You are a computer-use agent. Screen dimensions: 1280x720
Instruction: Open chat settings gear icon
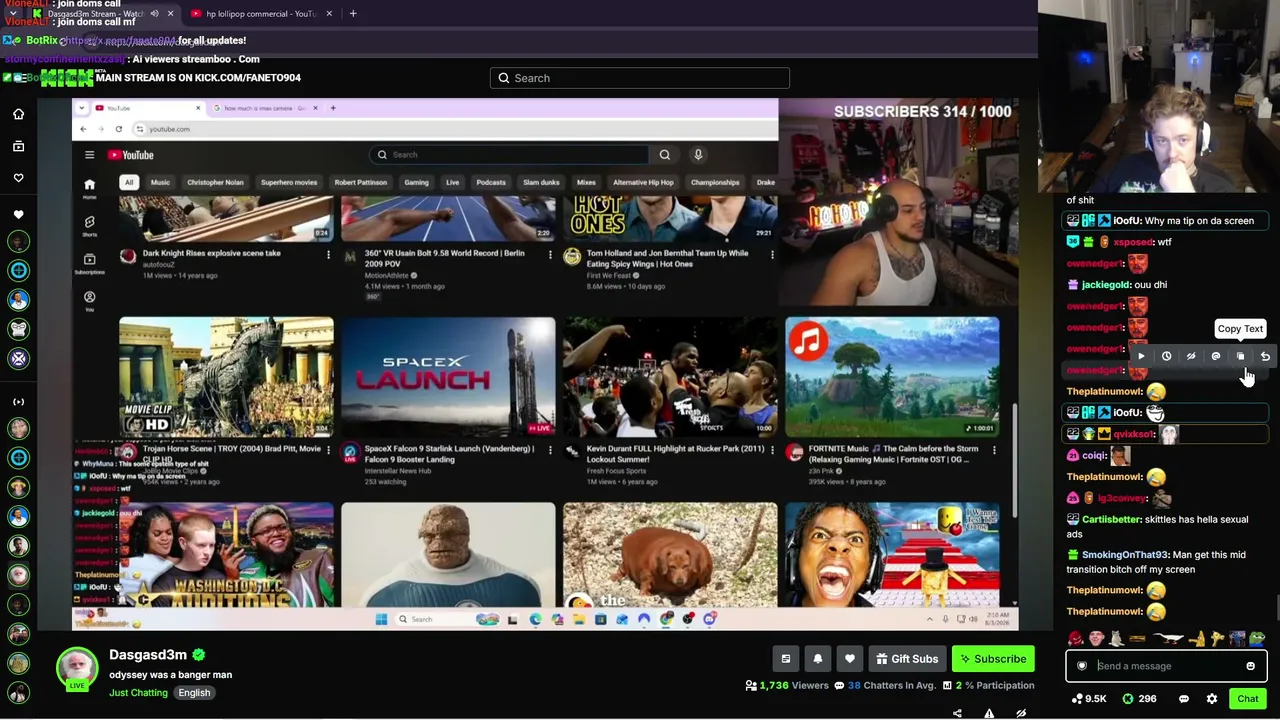tap(1212, 699)
